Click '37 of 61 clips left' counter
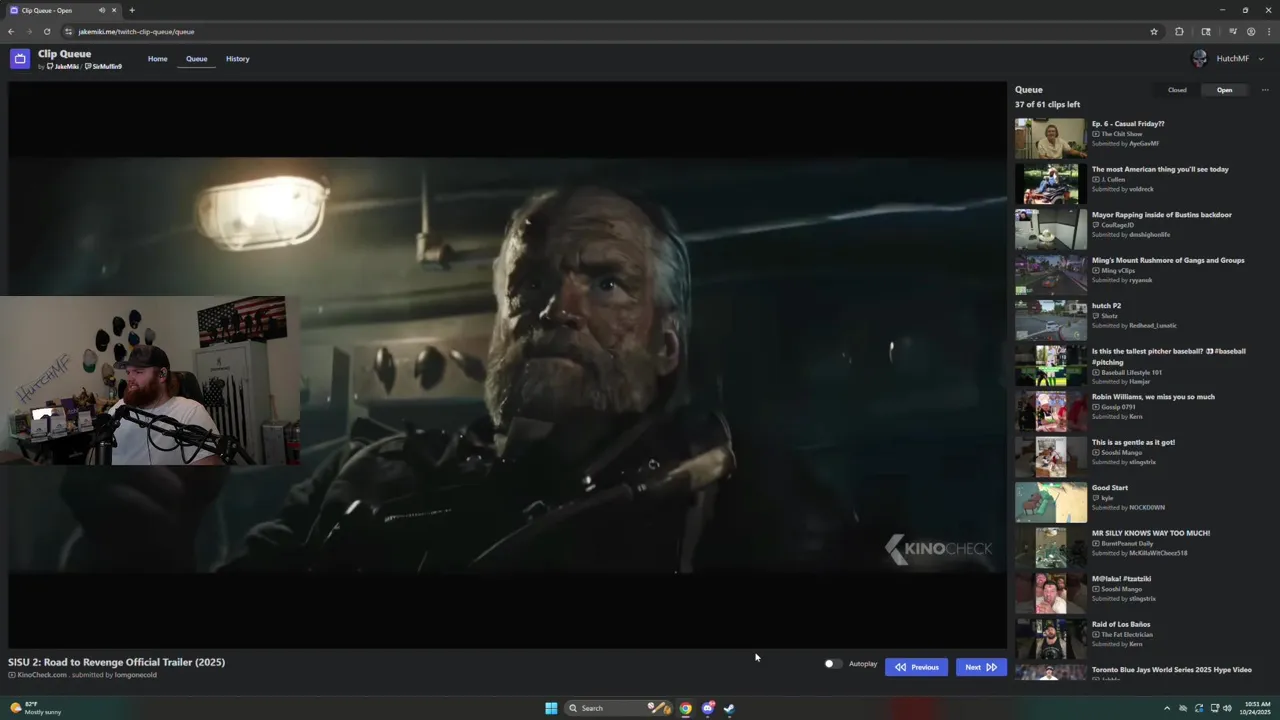This screenshot has width=1280, height=720. tap(1047, 105)
